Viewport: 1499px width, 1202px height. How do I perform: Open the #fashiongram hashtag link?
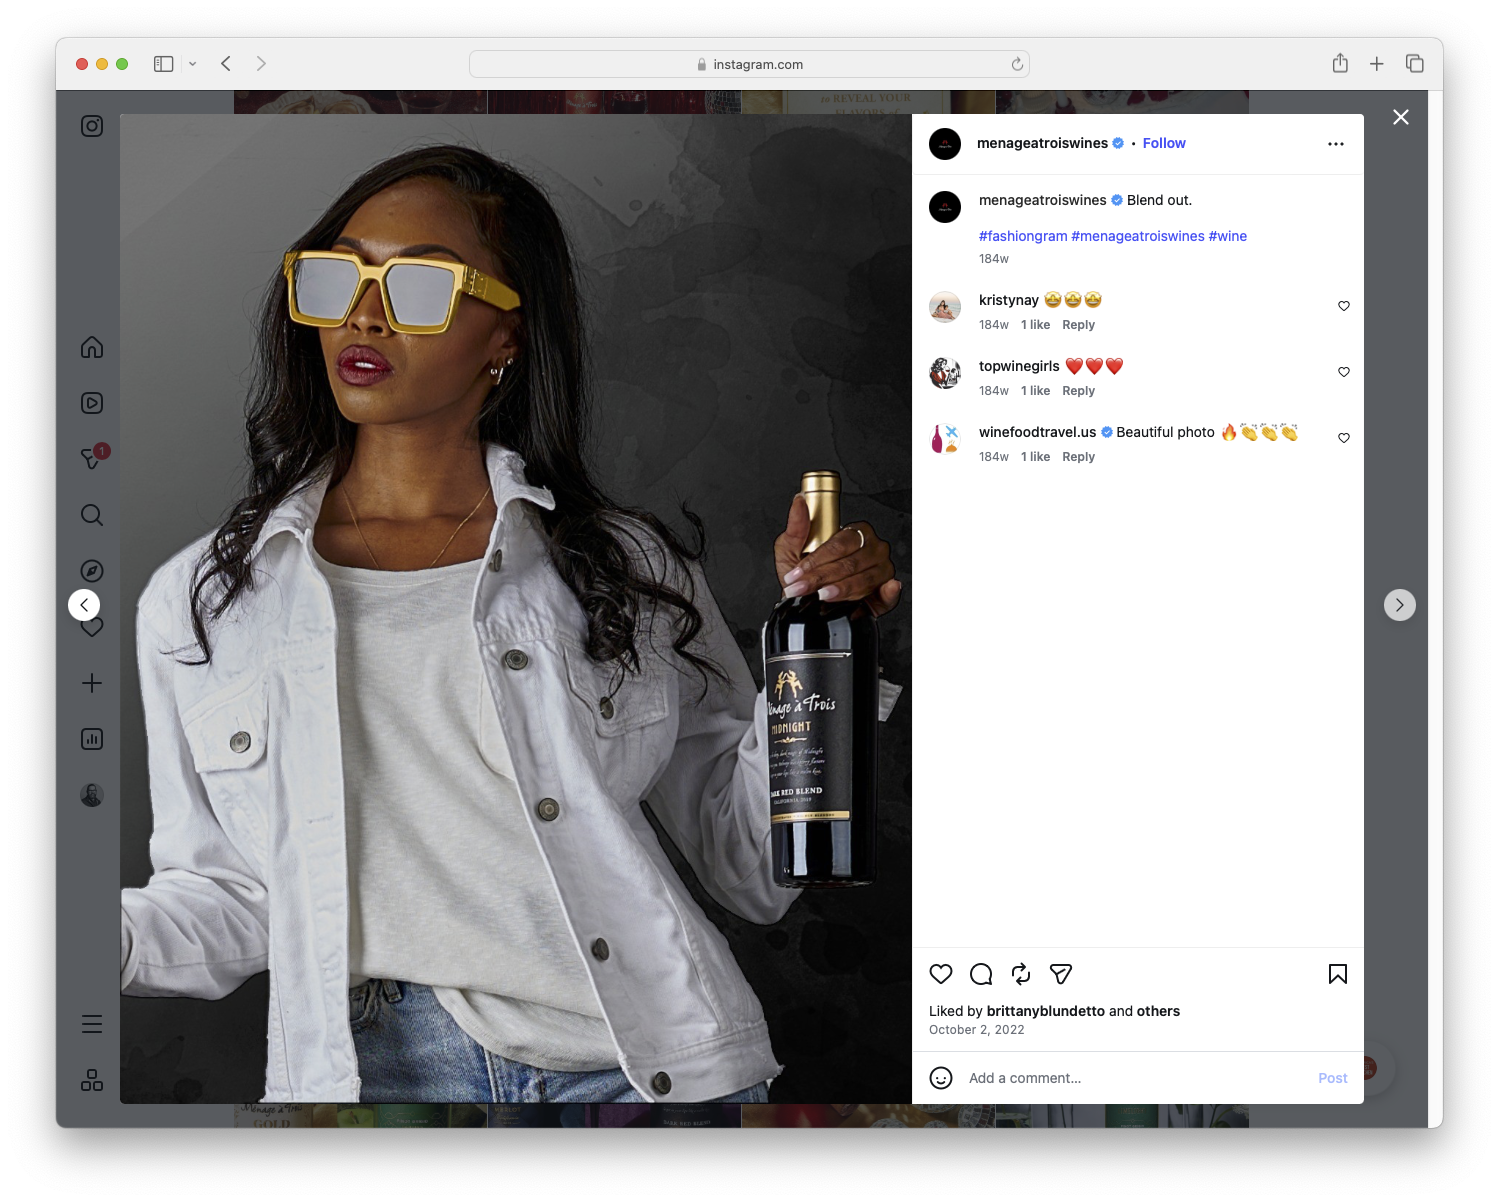click(x=1023, y=236)
